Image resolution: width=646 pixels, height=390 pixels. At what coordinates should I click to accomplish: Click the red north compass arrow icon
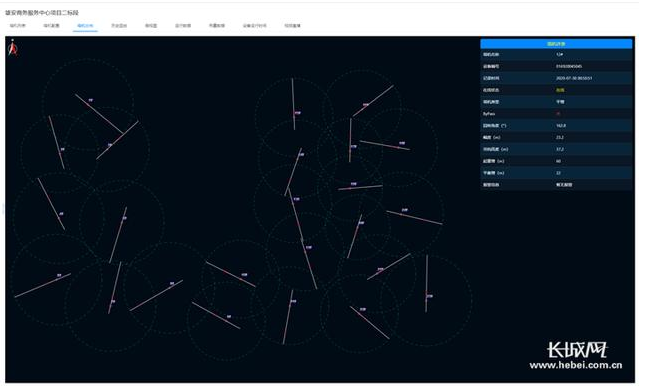[x=13, y=47]
